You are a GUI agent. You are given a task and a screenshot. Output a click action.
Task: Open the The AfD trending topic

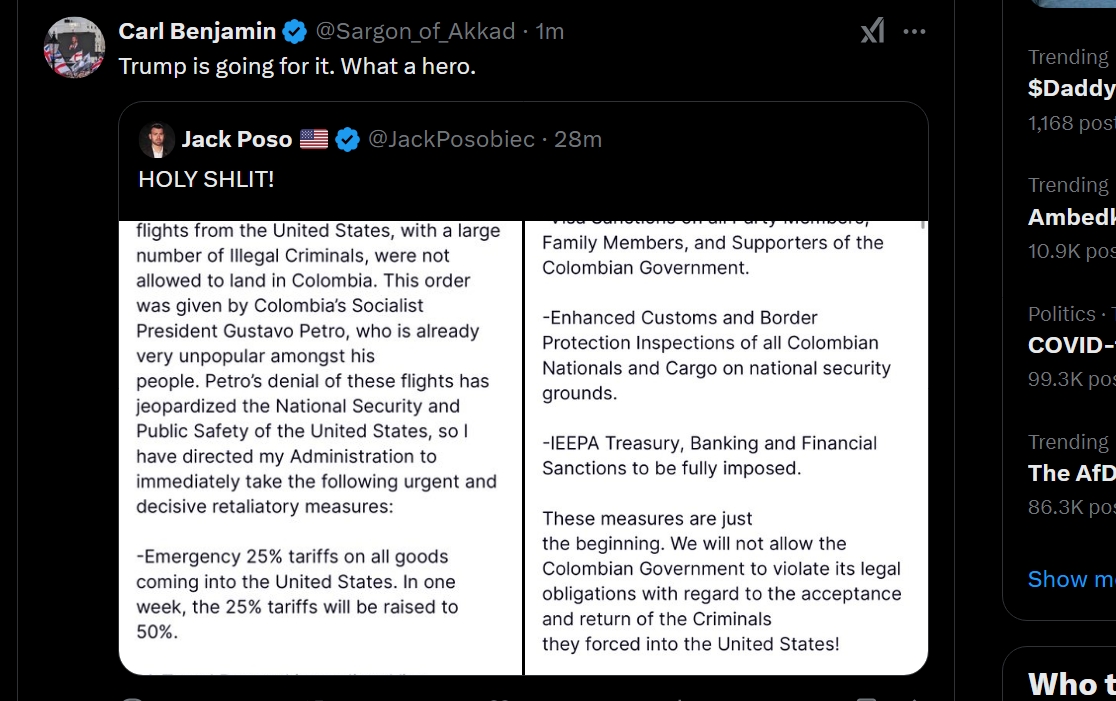pyautogui.click(x=1071, y=473)
